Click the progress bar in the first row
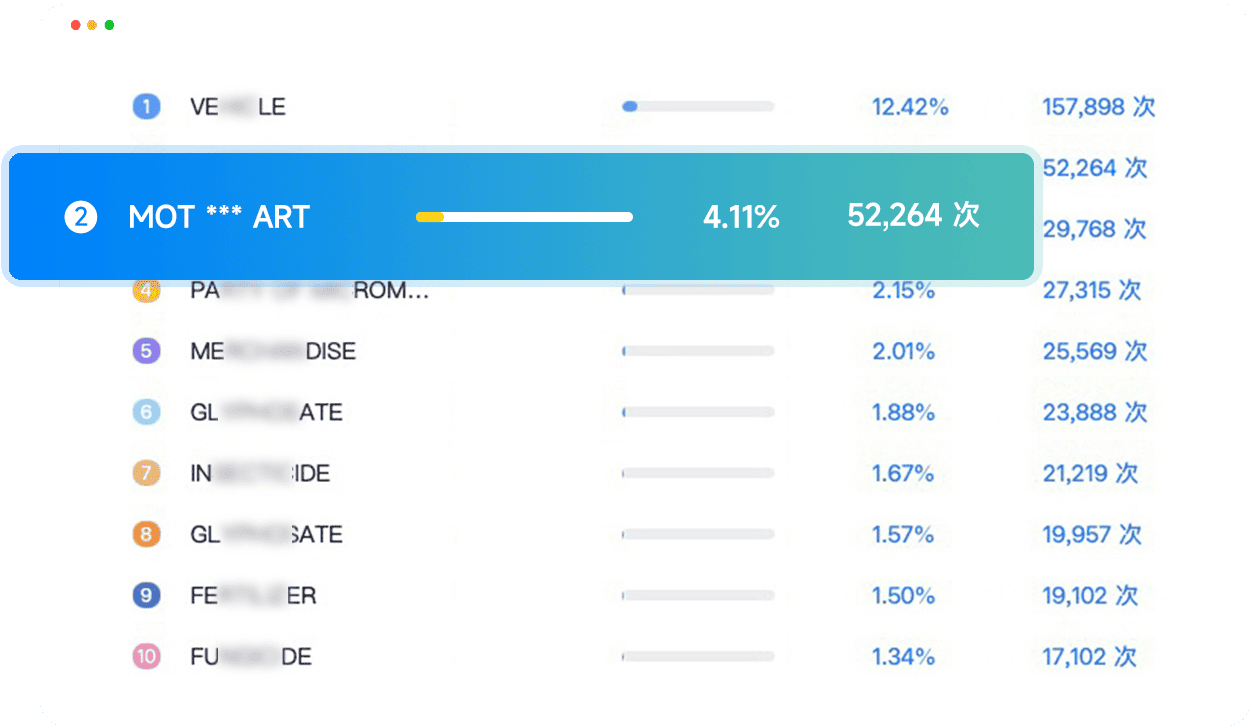Viewport: 1252px width, 728px height. [697, 106]
